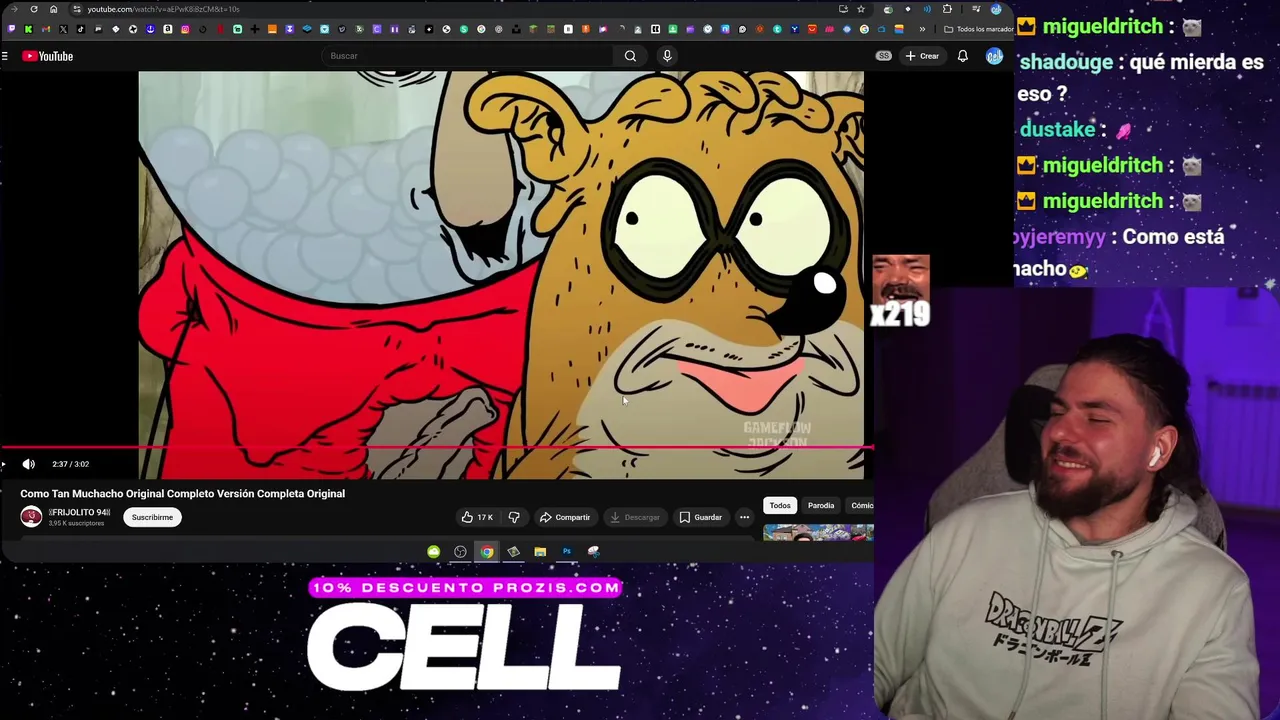Open the YouTube guide hamburger menu
1280x720 pixels.
(5, 56)
